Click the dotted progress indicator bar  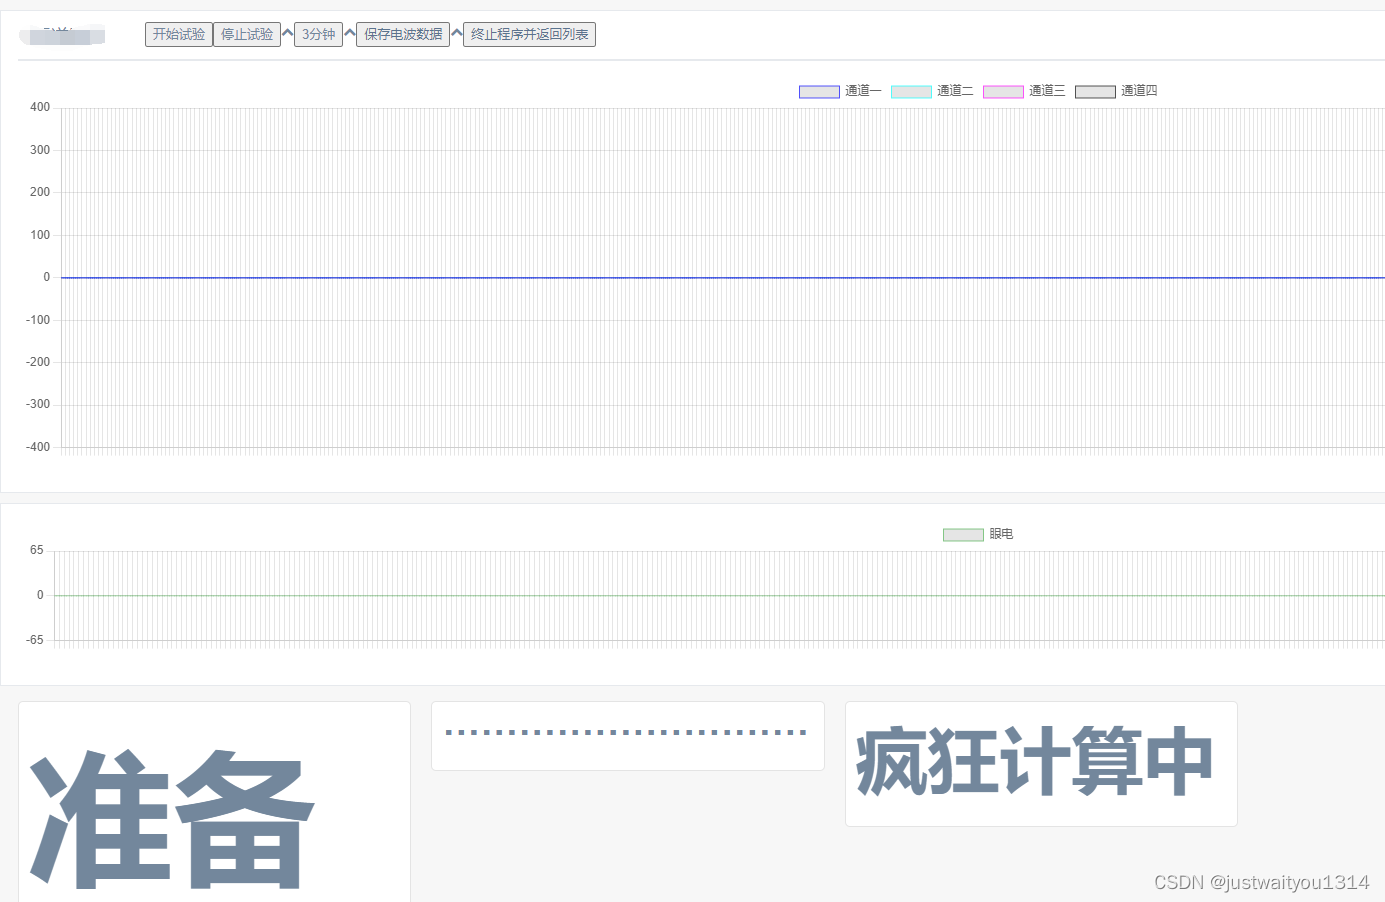point(626,733)
